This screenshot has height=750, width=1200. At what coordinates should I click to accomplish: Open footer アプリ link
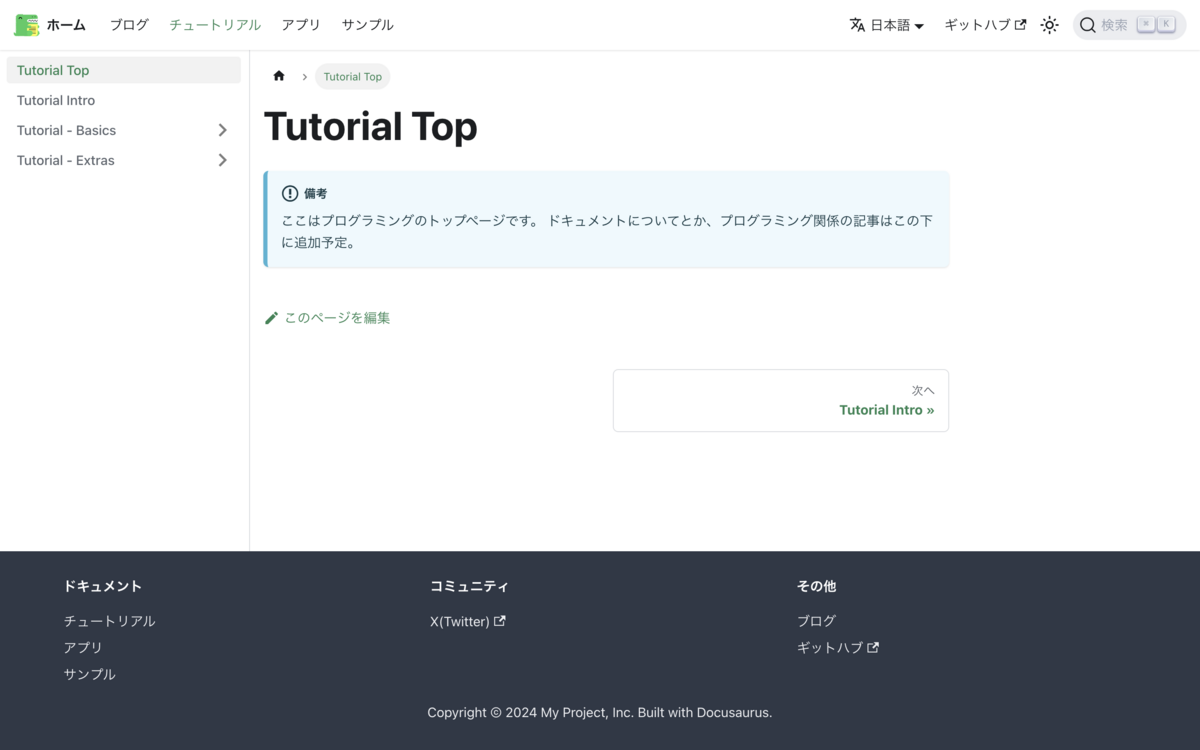point(83,647)
